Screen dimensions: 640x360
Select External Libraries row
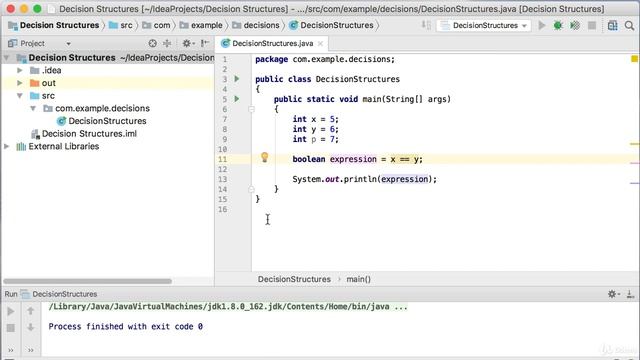[107, 147]
